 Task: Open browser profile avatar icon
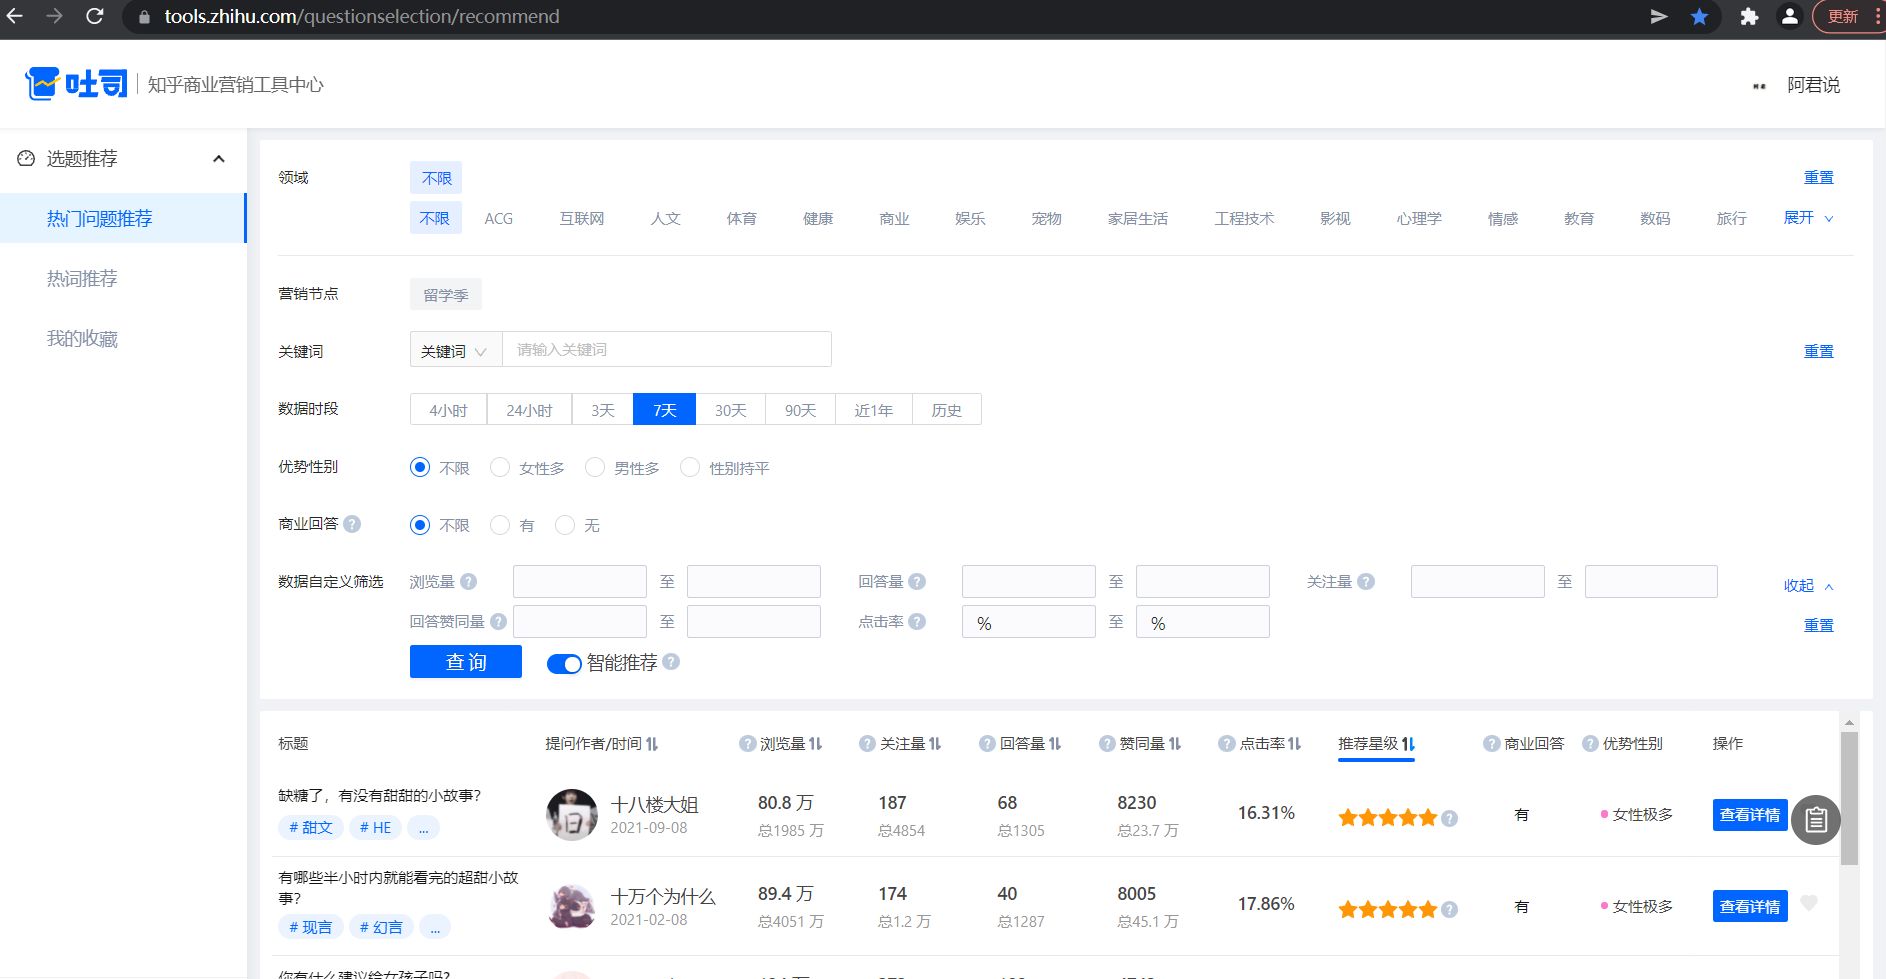point(1790,16)
